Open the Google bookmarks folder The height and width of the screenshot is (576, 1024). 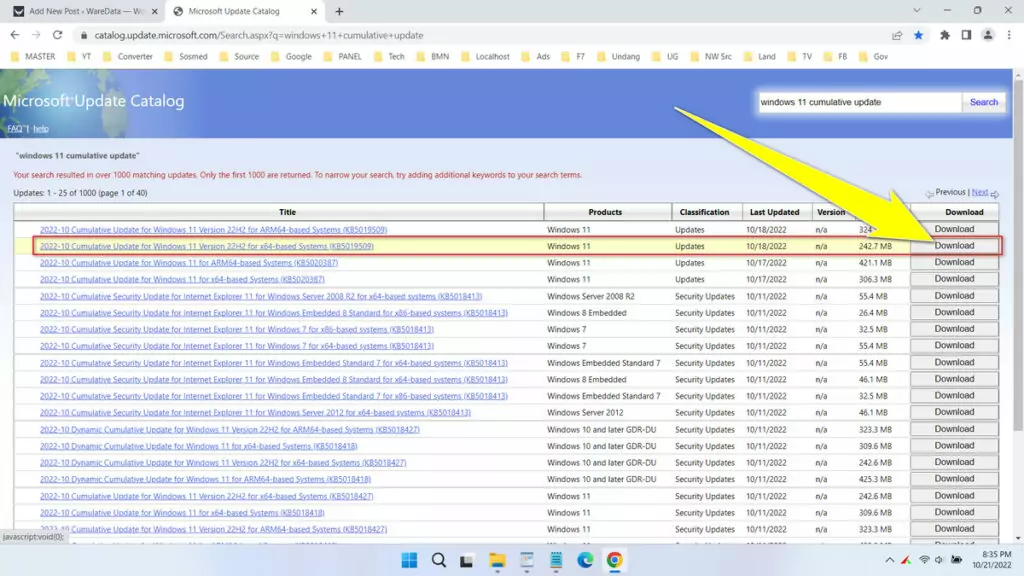(291, 57)
